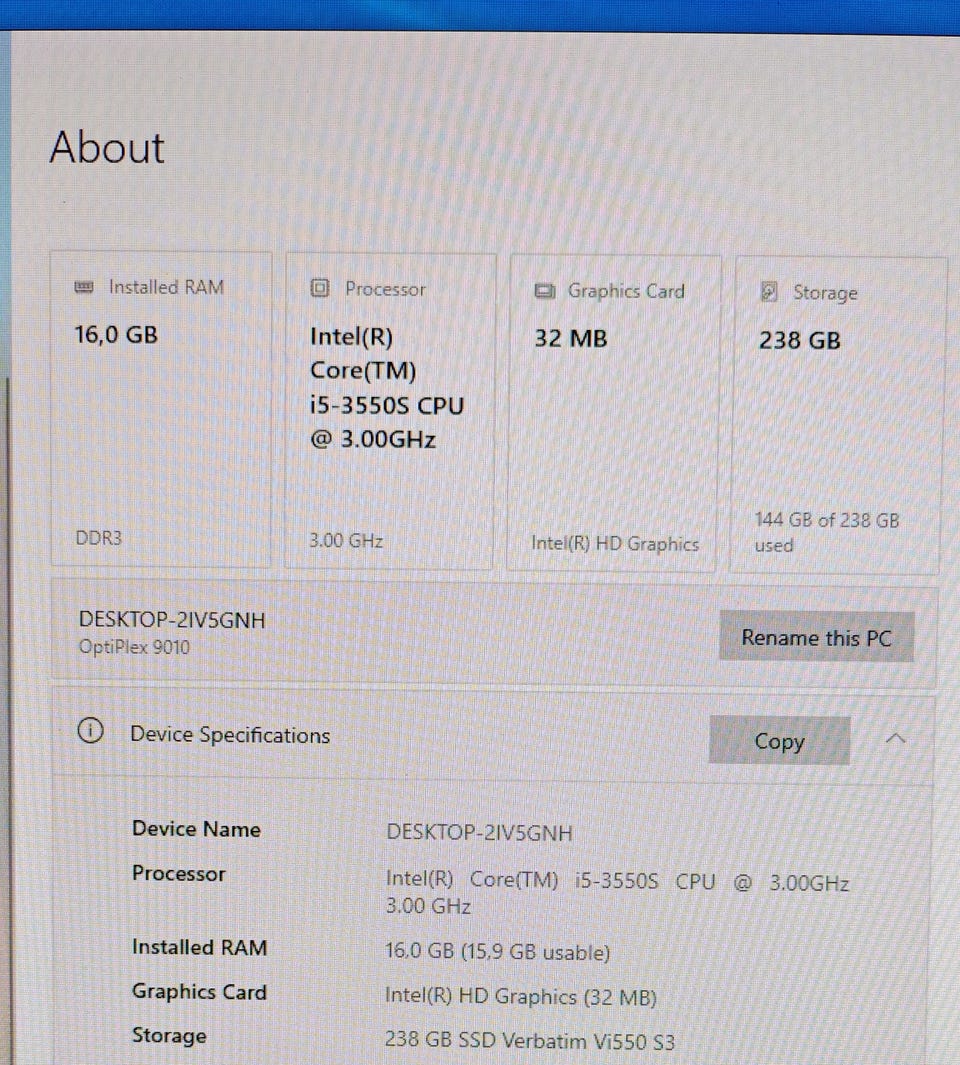Image resolution: width=960 pixels, height=1065 pixels.
Task: Click the OptiPlex 9010 model name
Action: [135, 647]
